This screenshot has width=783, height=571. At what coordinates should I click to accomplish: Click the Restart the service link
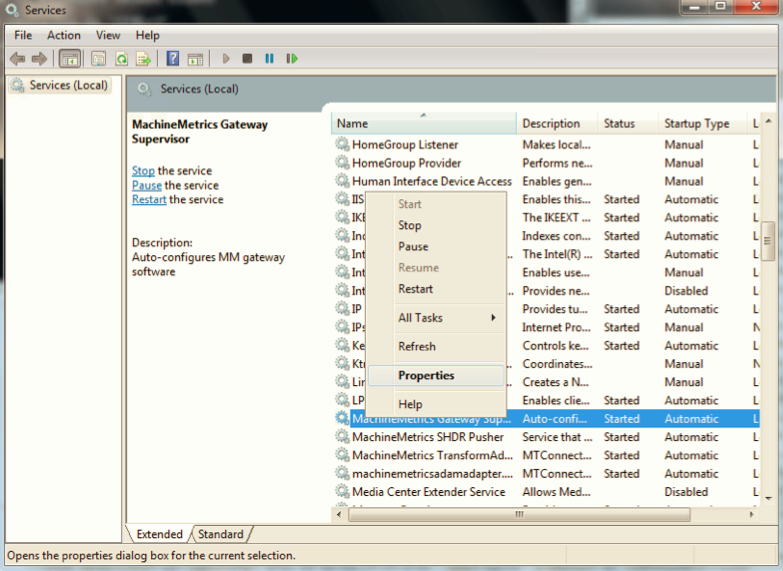point(149,200)
